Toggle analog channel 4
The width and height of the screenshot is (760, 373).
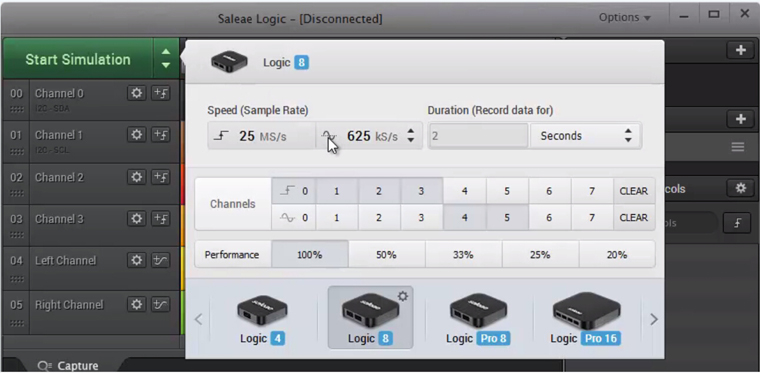[x=464, y=218]
